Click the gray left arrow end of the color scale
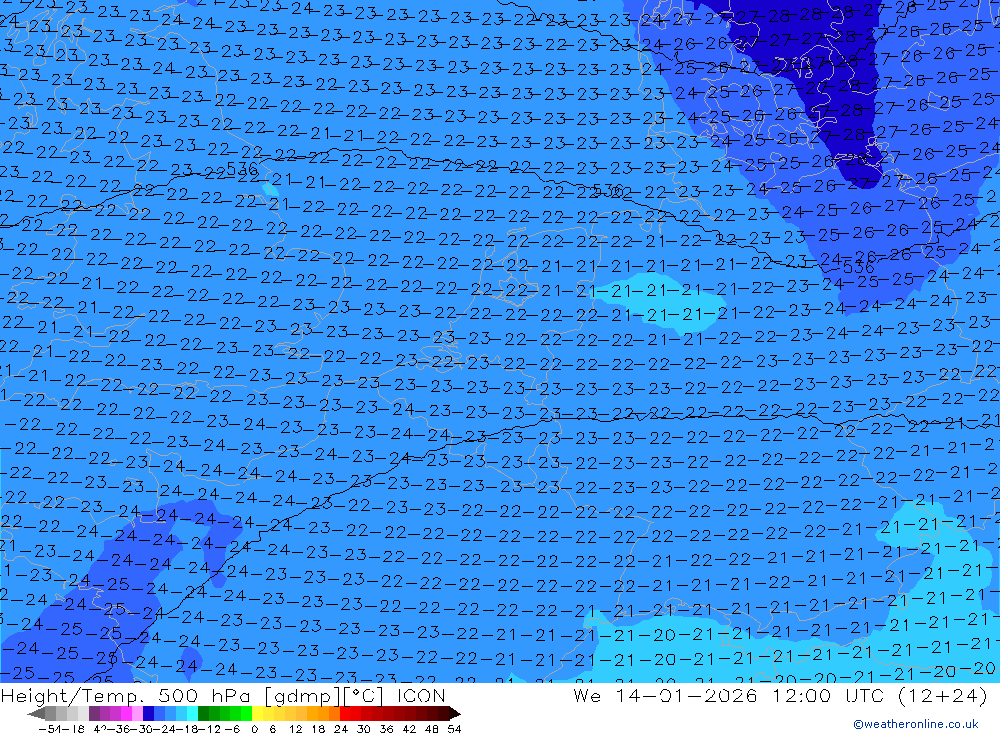The width and height of the screenshot is (1000, 733). (36, 713)
